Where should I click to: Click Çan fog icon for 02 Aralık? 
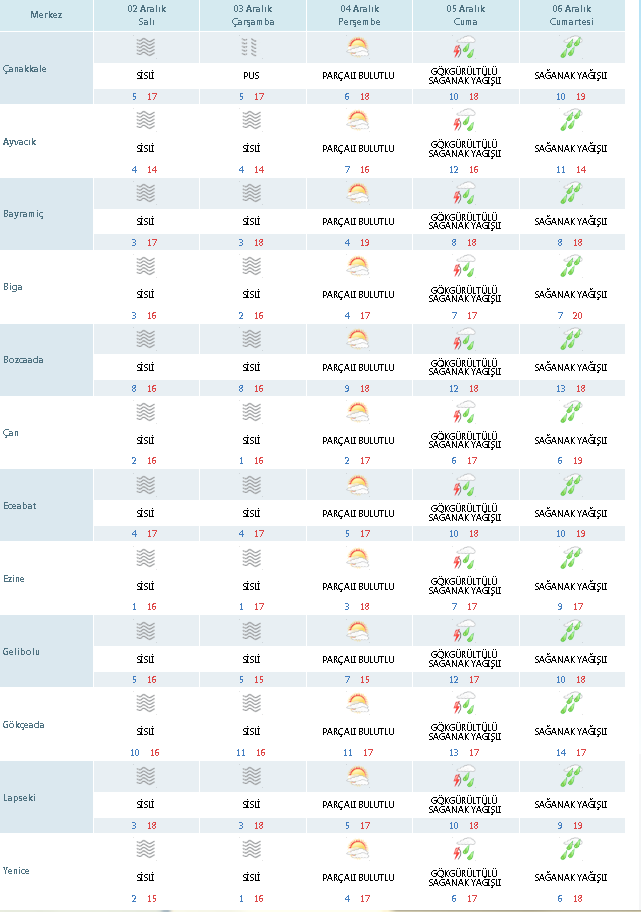point(146,412)
